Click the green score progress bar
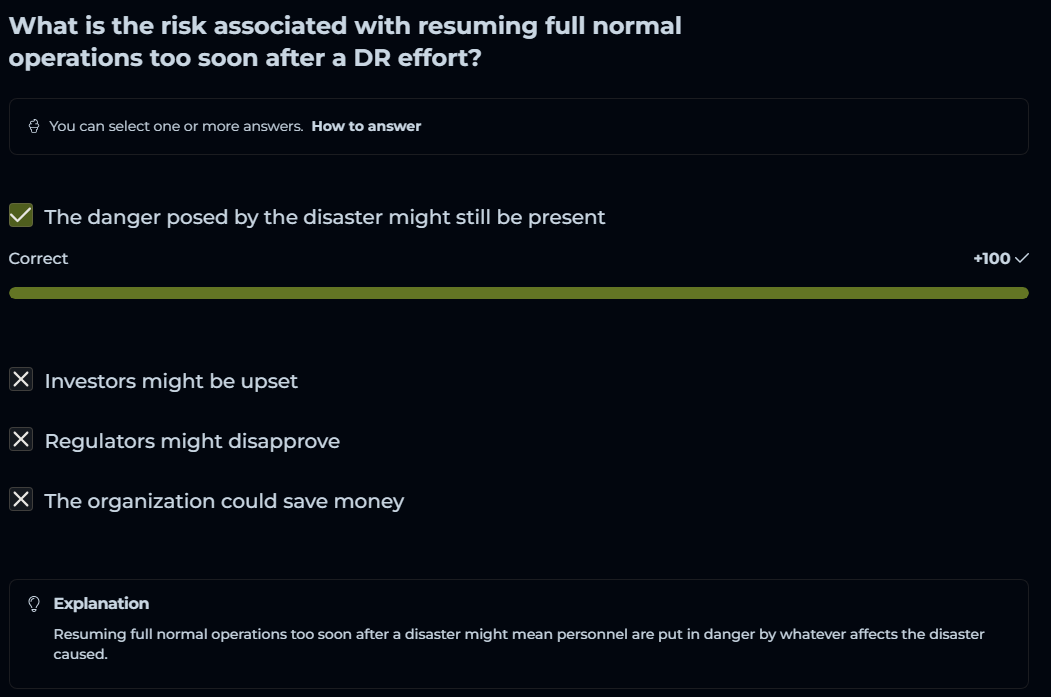The image size is (1051, 697). (518, 293)
